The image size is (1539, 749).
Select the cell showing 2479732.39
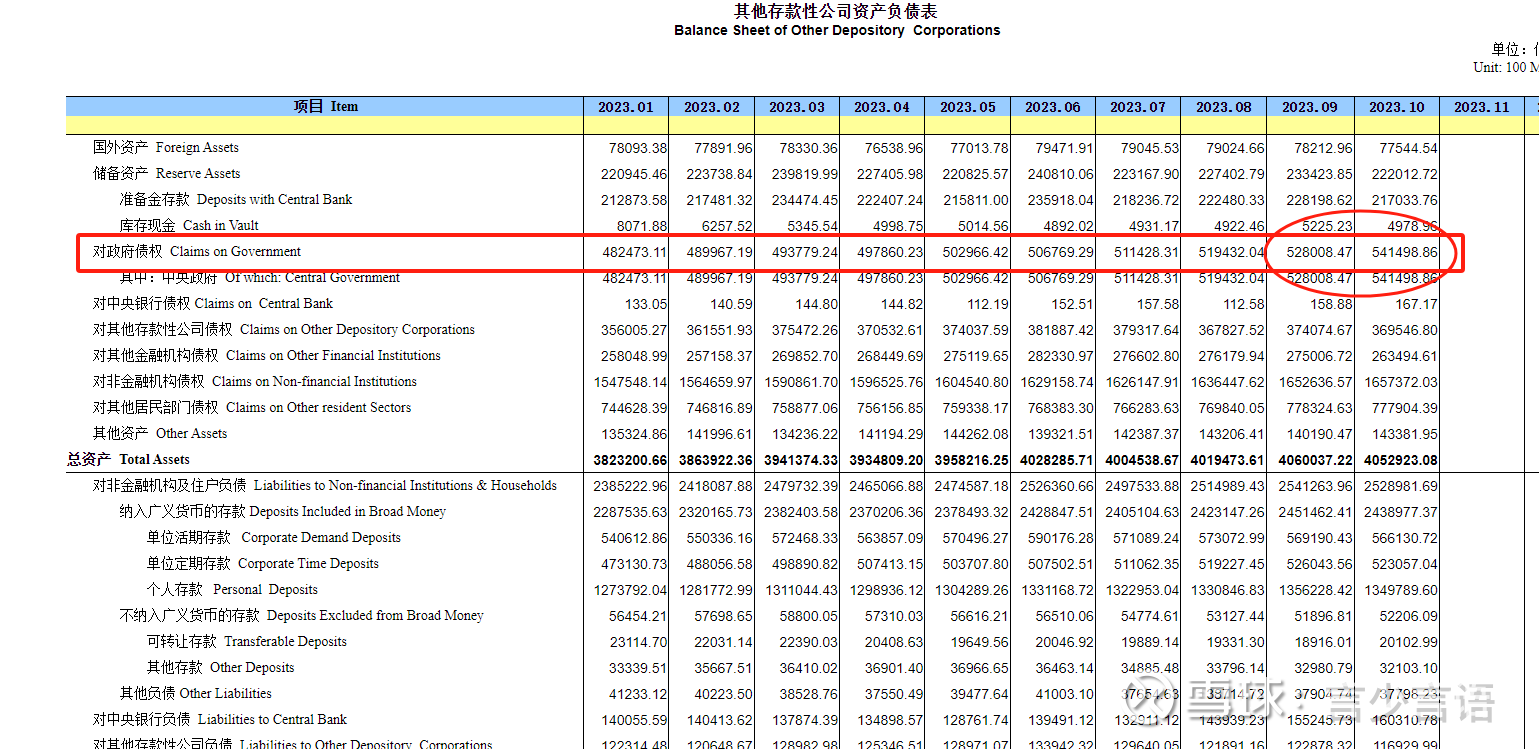click(x=801, y=486)
